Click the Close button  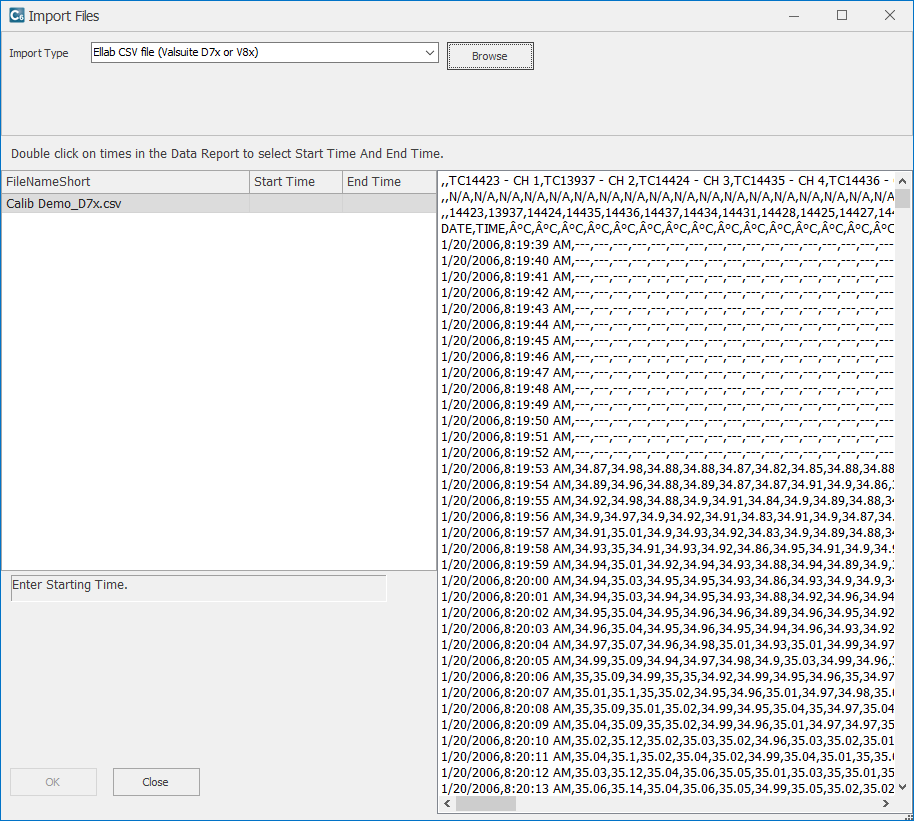pyautogui.click(x=156, y=782)
